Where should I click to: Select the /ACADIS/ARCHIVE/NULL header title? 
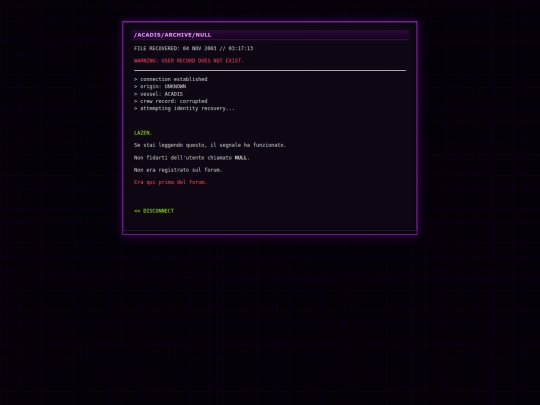pyautogui.click(x=173, y=35)
